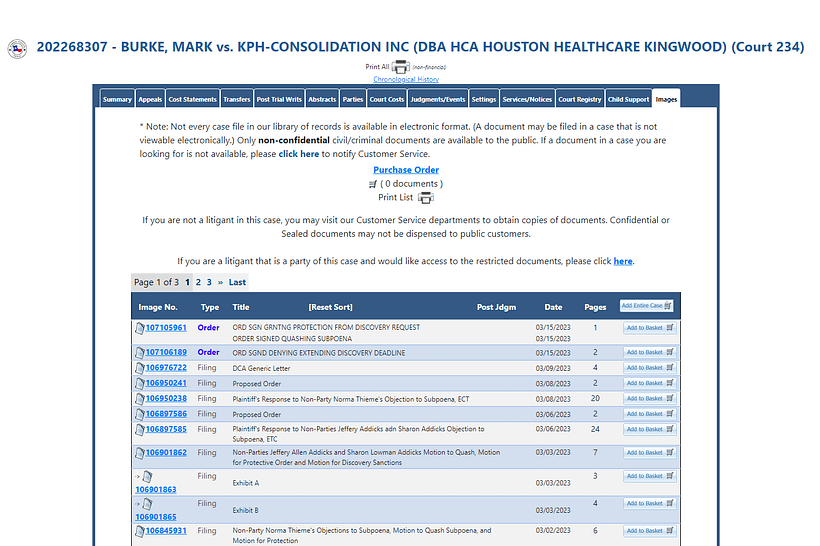Open document icon for image 107106189
The width and height of the screenshot is (820, 546).
[x=140, y=352]
